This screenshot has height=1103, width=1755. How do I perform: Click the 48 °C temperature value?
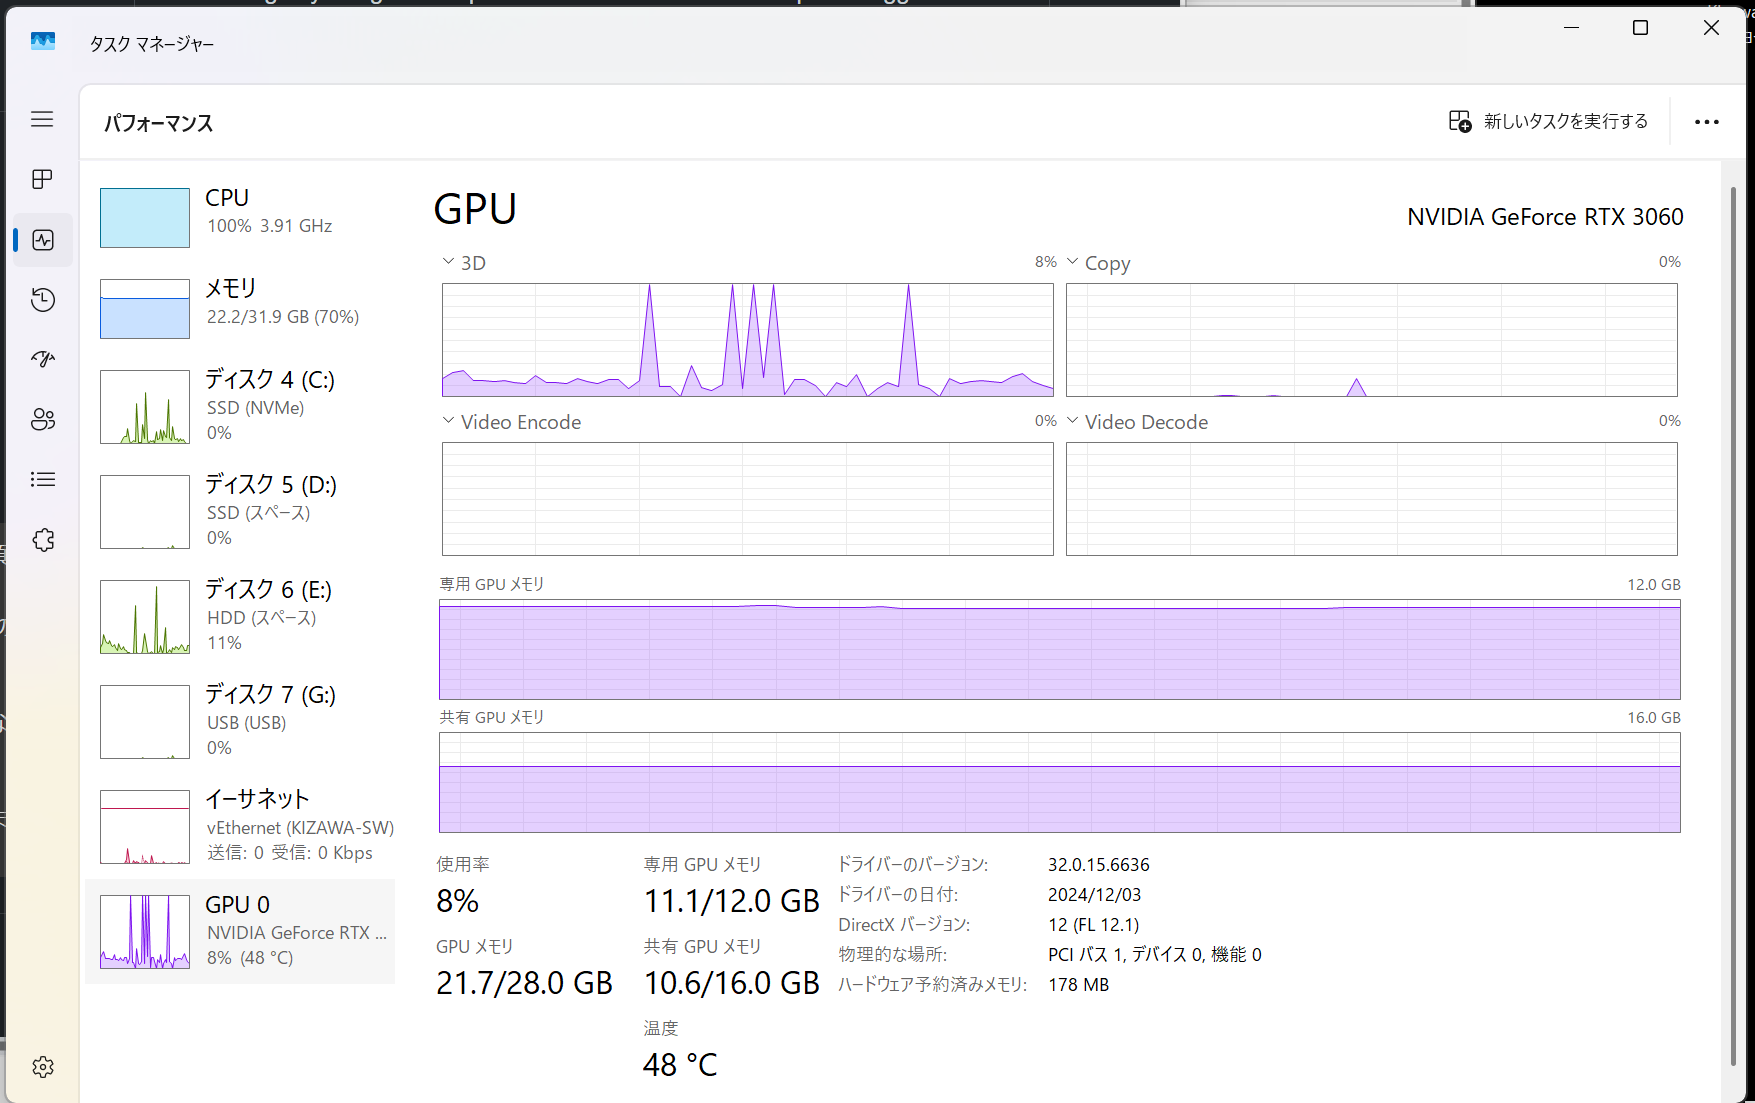pos(680,1065)
